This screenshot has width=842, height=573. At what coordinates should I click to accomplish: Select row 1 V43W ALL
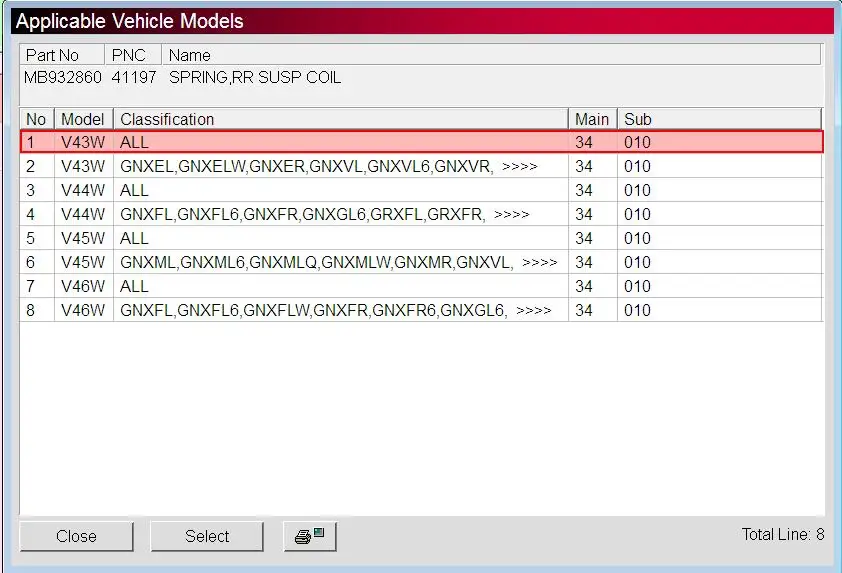[x=422, y=142]
